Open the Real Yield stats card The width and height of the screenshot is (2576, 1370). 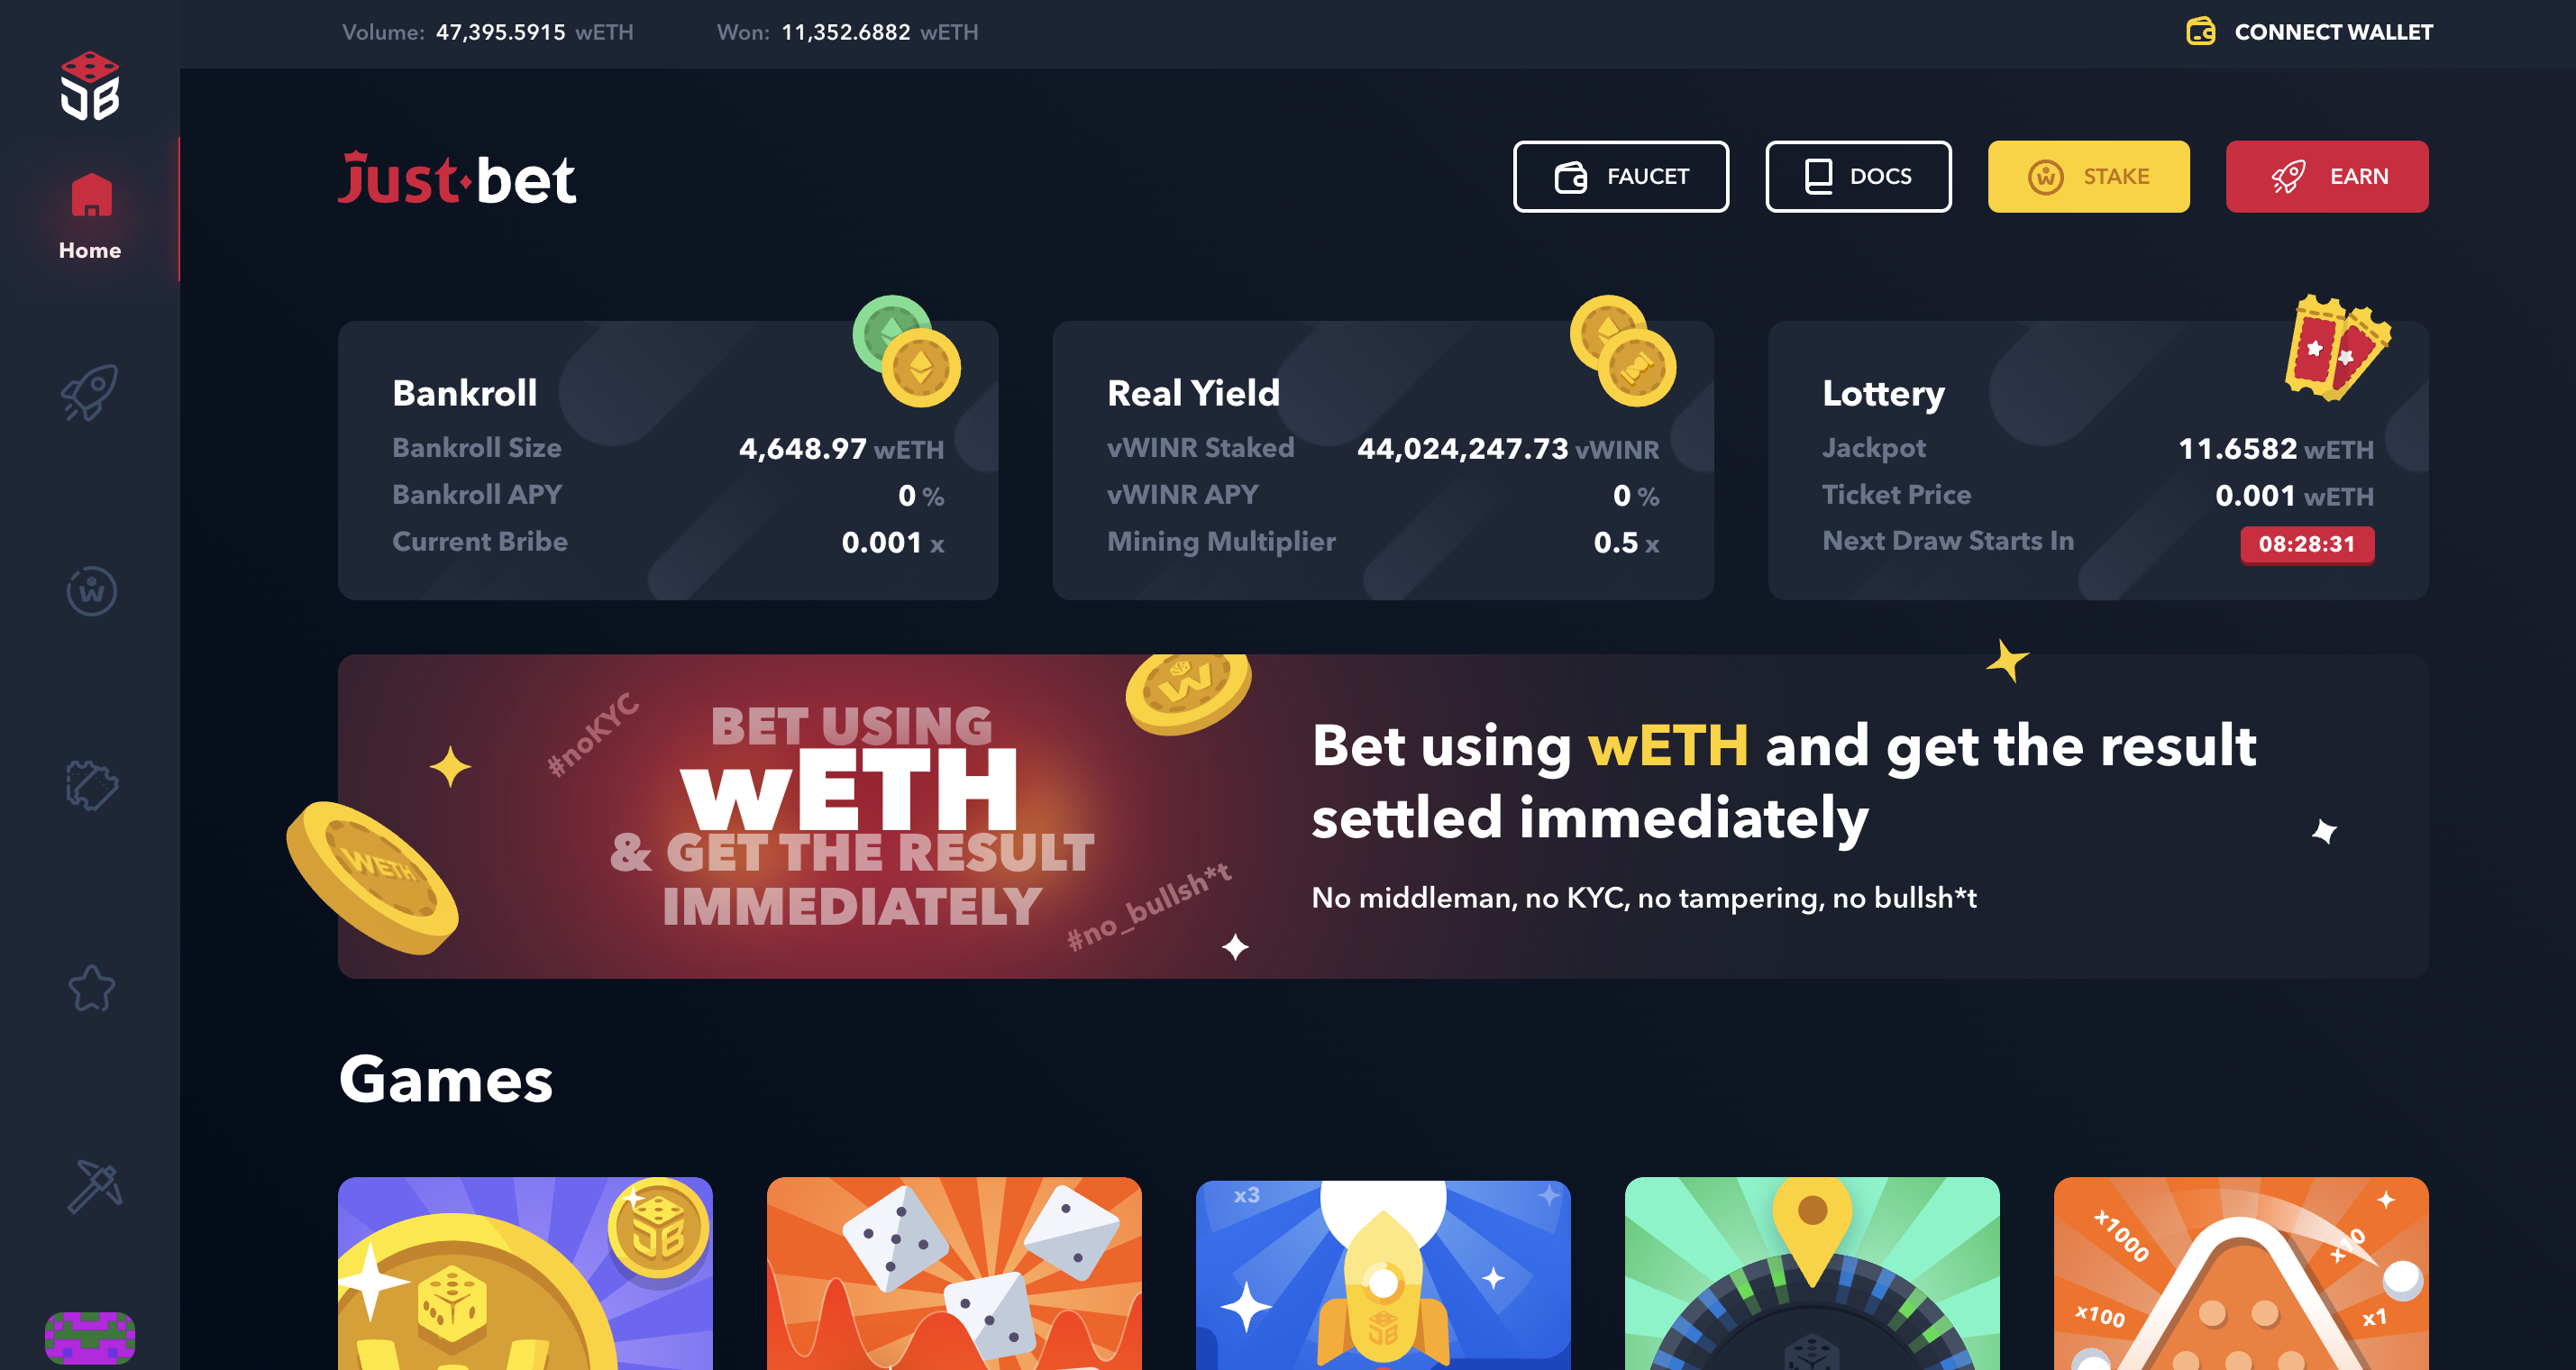tap(1383, 460)
